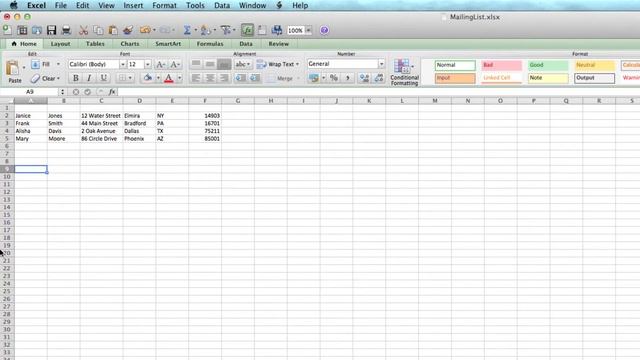
Task: Click the A9 Name Box field
Action: pyautogui.click(x=30, y=92)
